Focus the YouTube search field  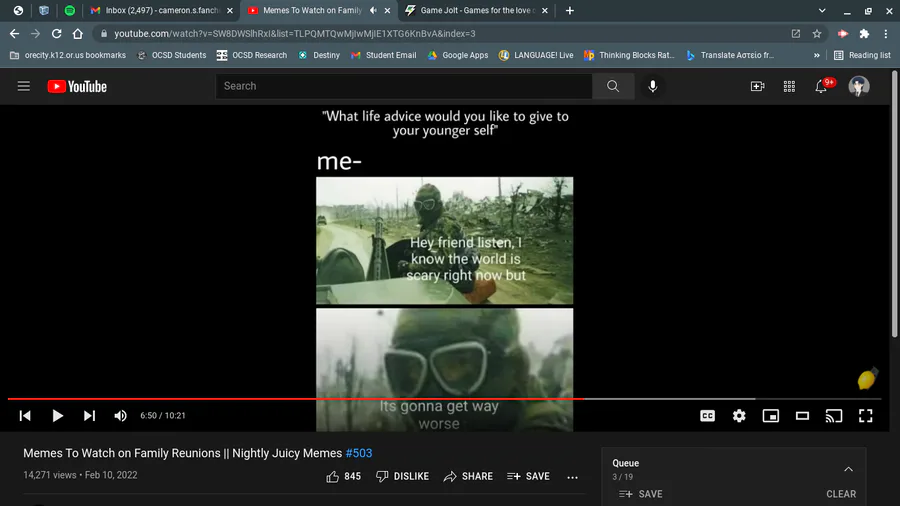404,86
